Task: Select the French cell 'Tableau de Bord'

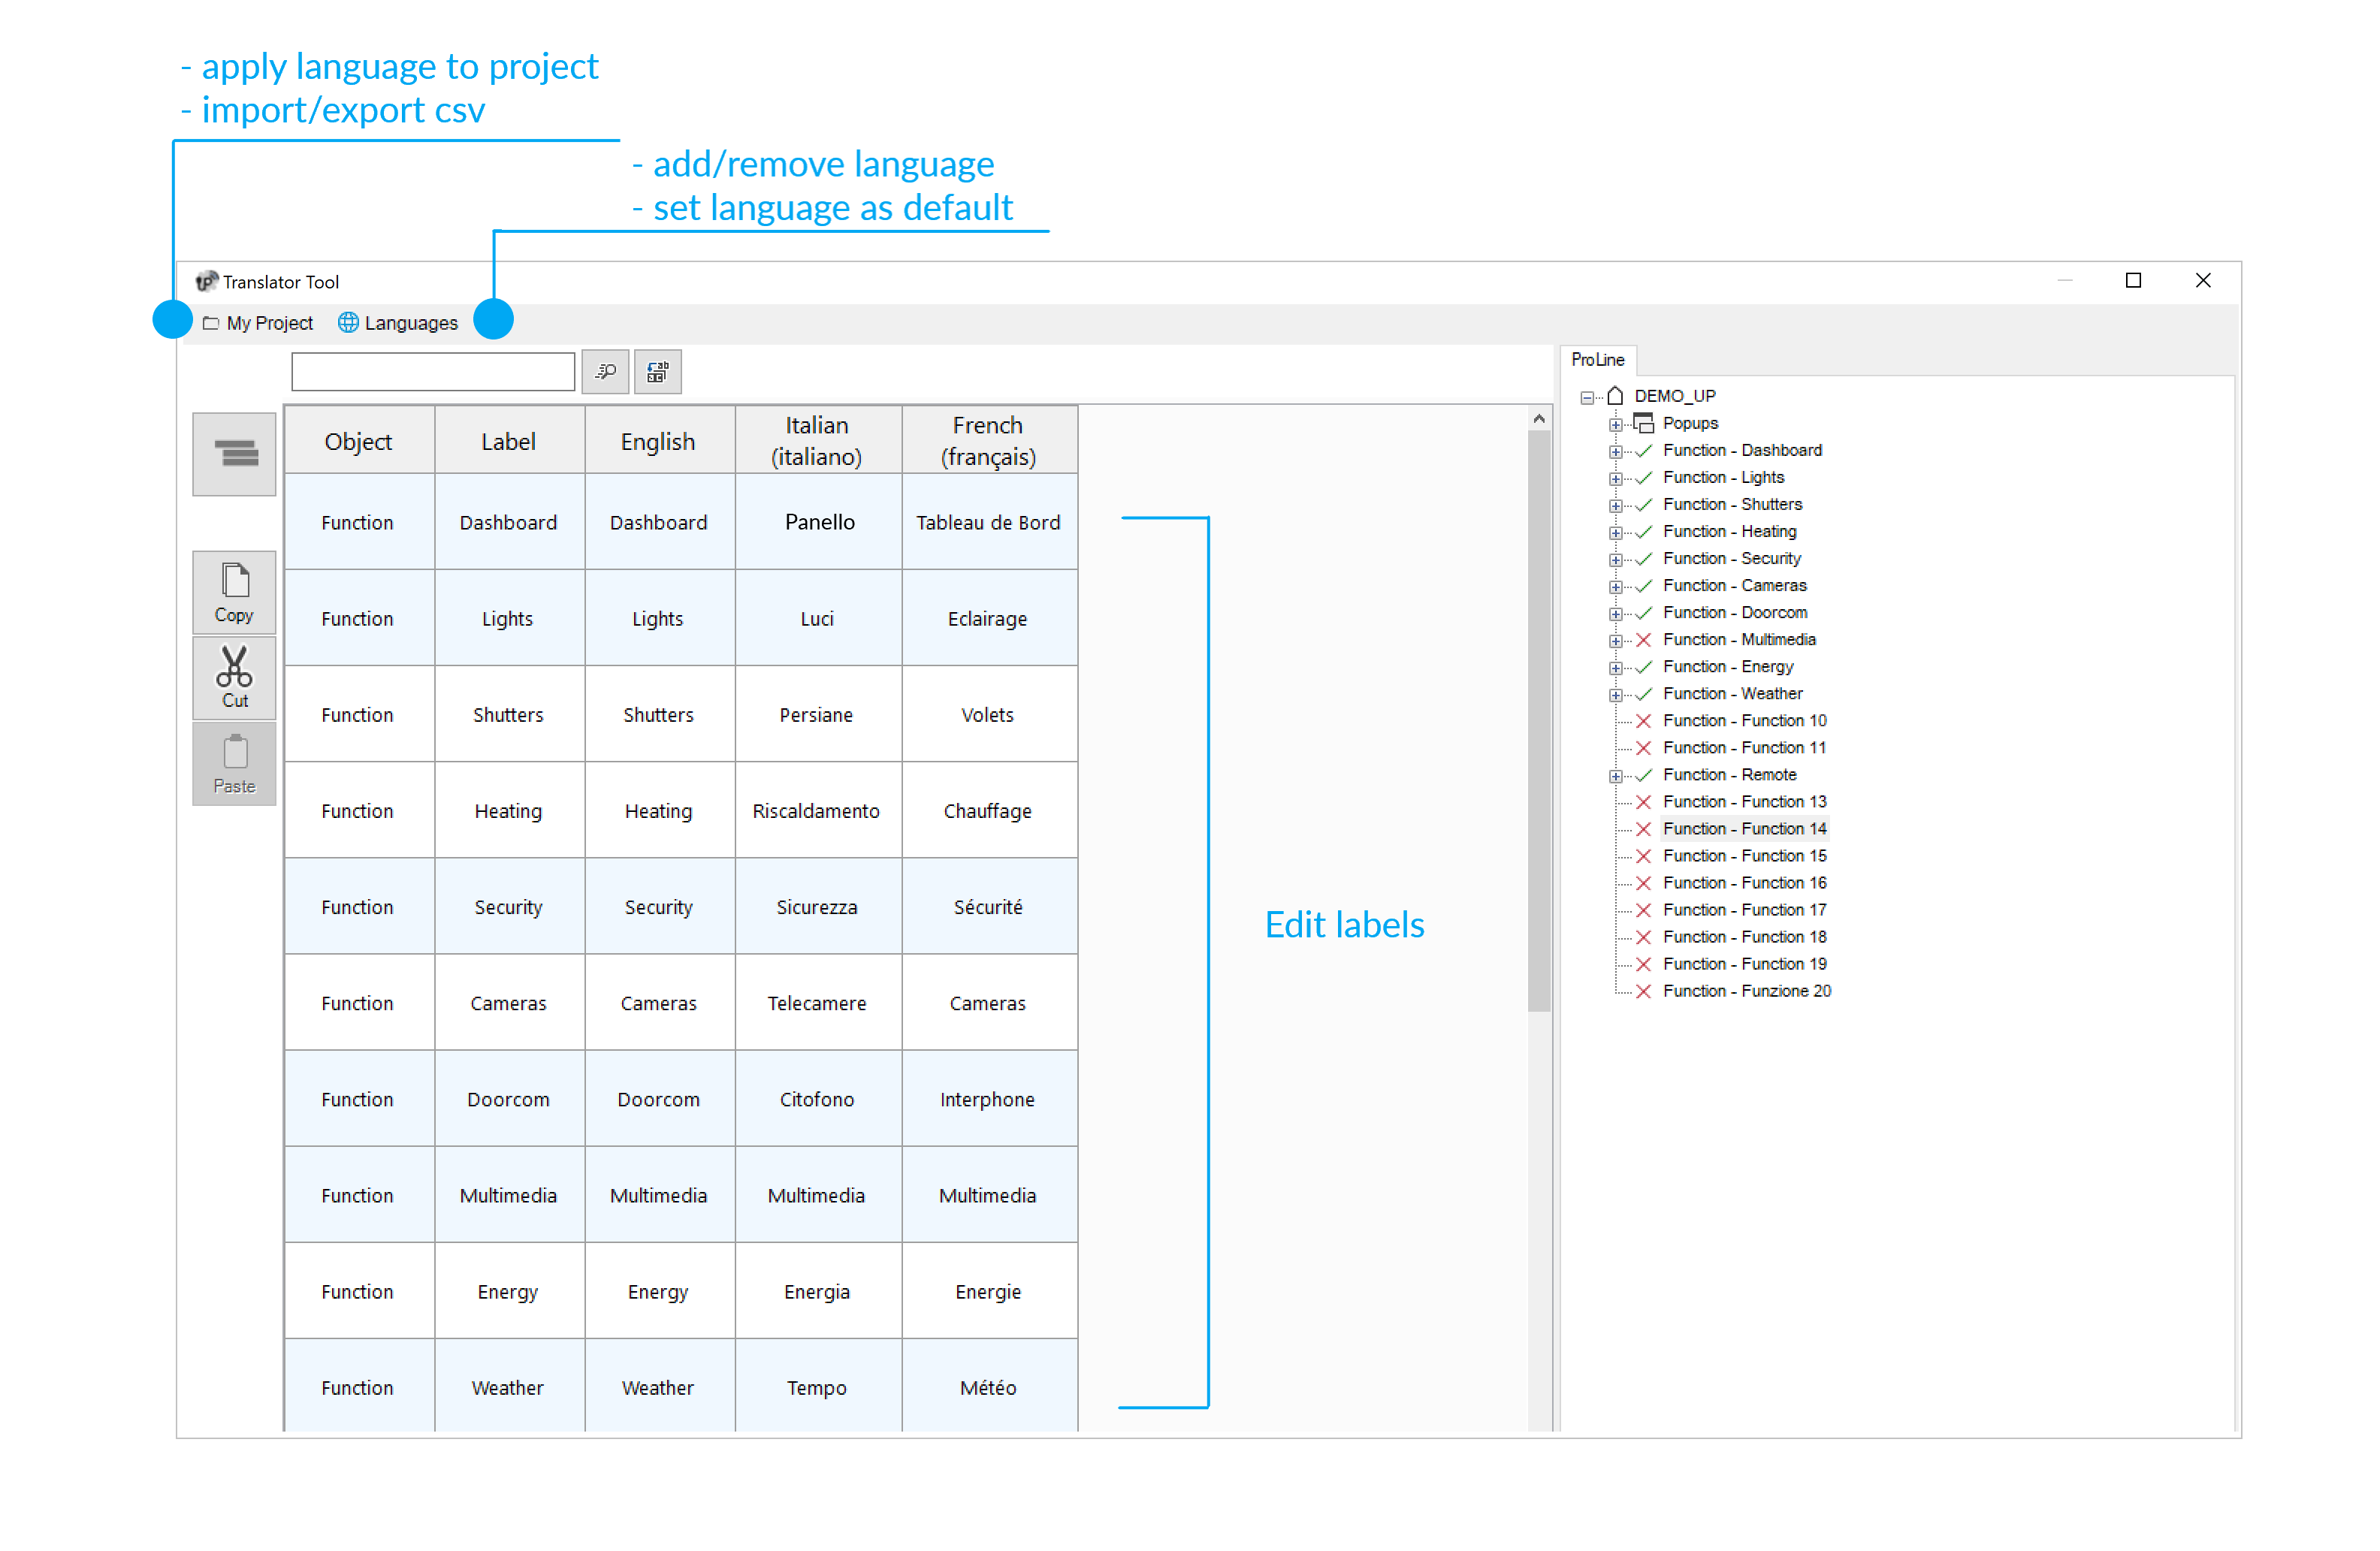Action: (989, 522)
